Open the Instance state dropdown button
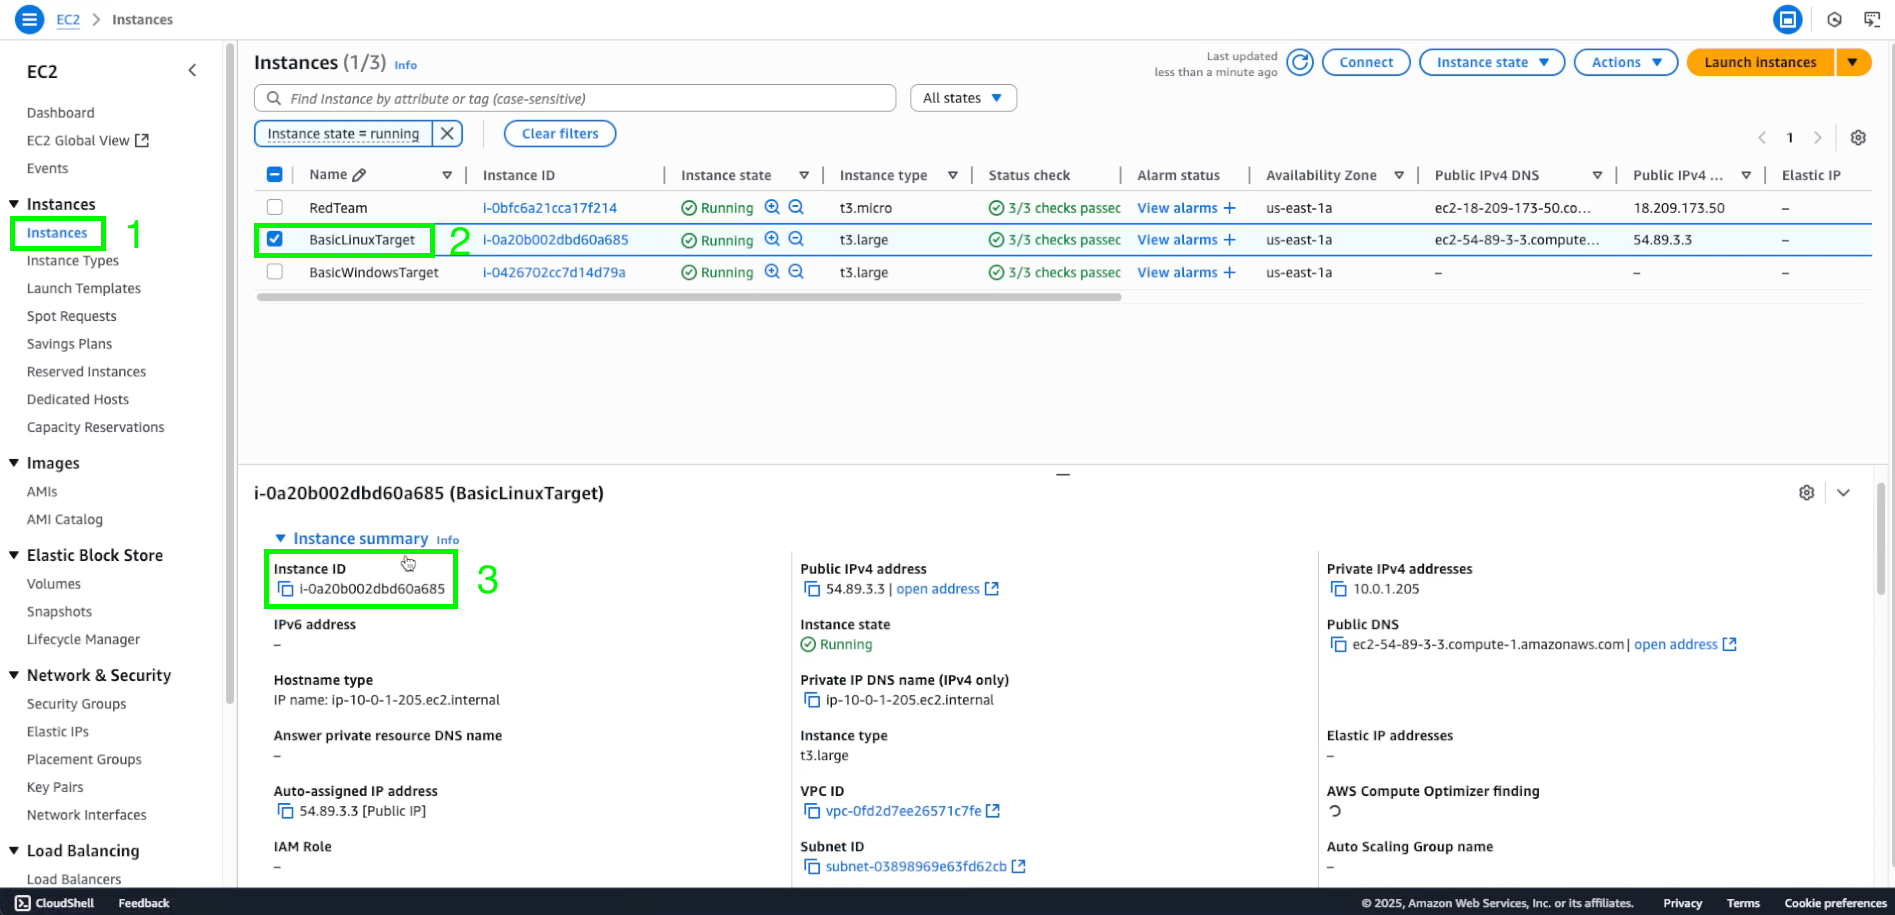 click(1492, 62)
